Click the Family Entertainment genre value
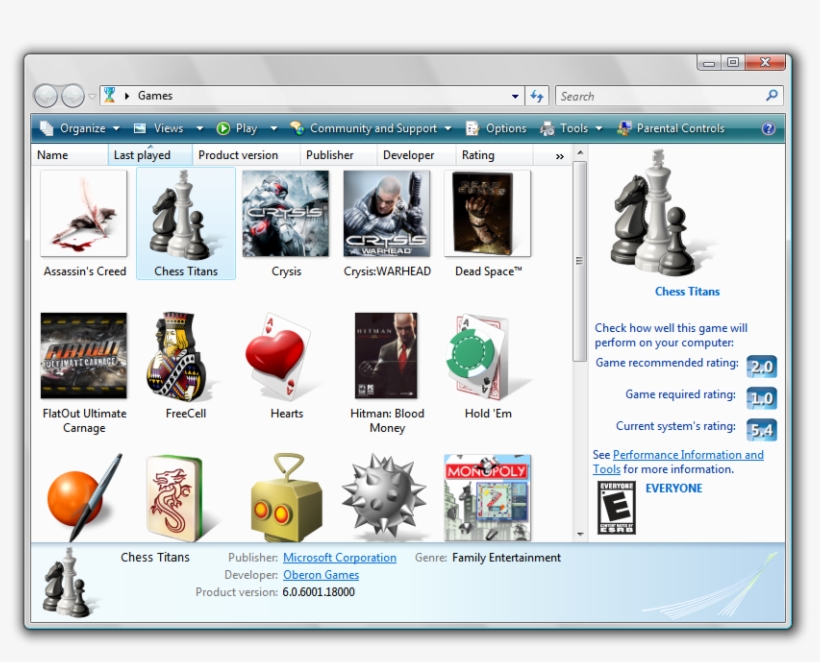 (506, 558)
